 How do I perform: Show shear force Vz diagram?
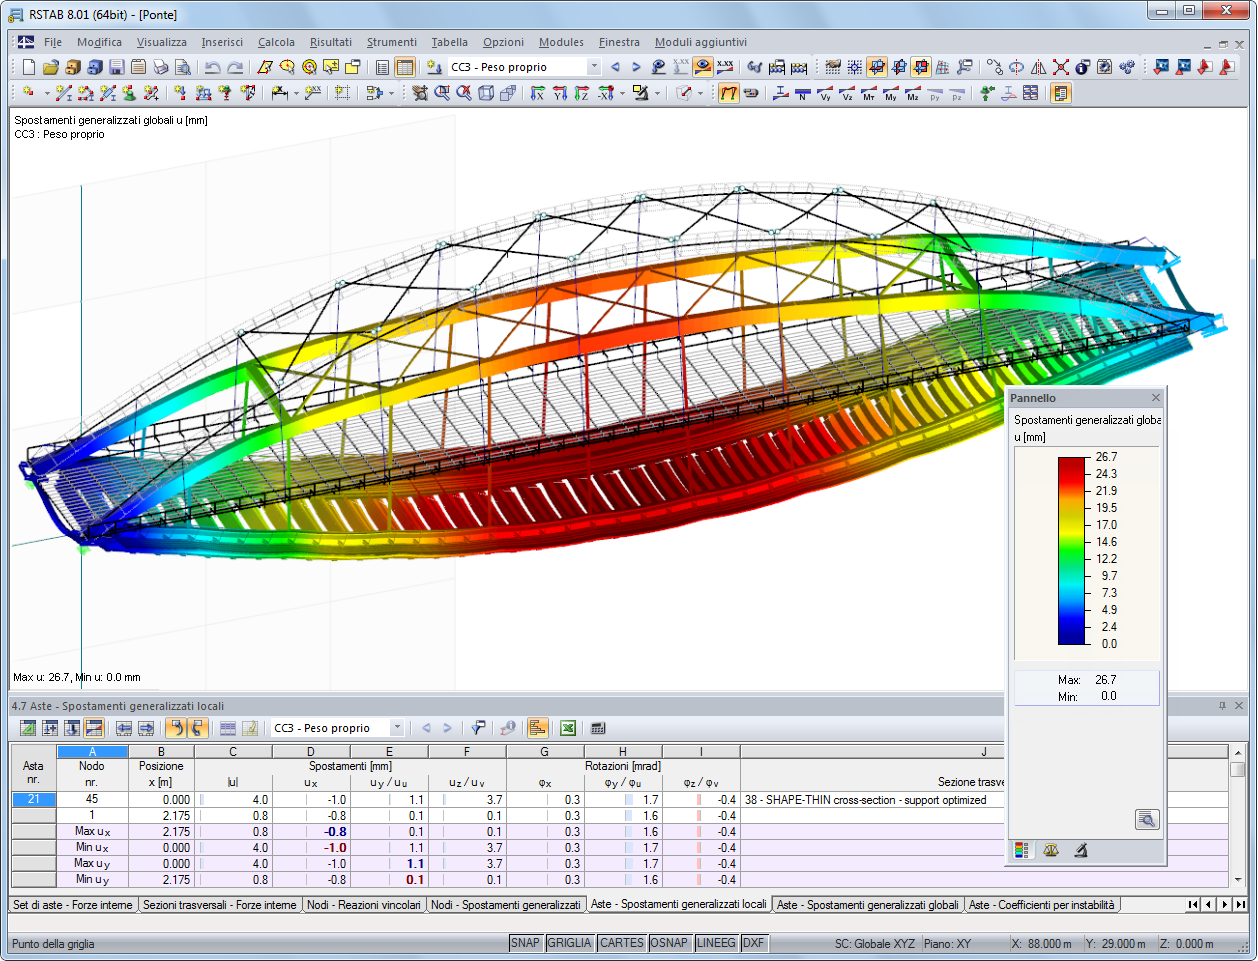pos(847,93)
